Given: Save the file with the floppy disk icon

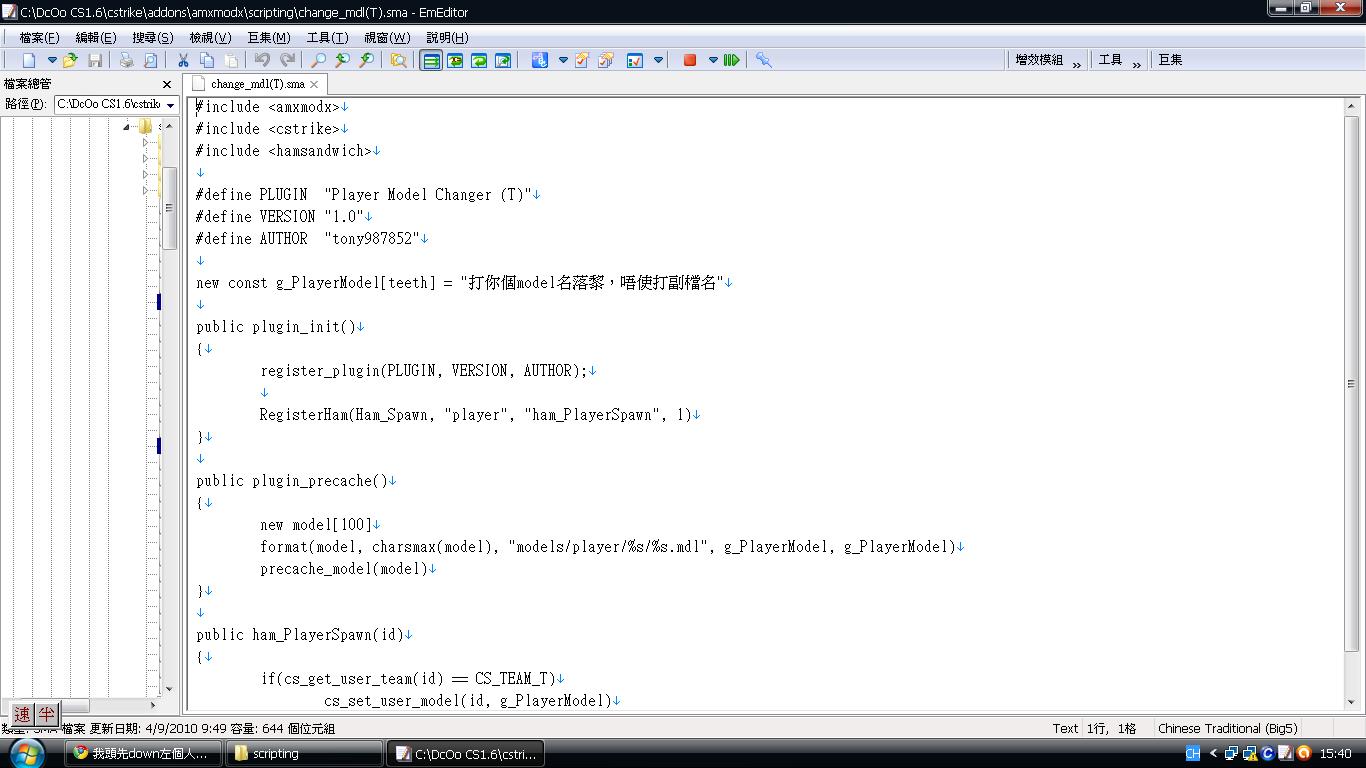Looking at the screenshot, I should [95, 60].
